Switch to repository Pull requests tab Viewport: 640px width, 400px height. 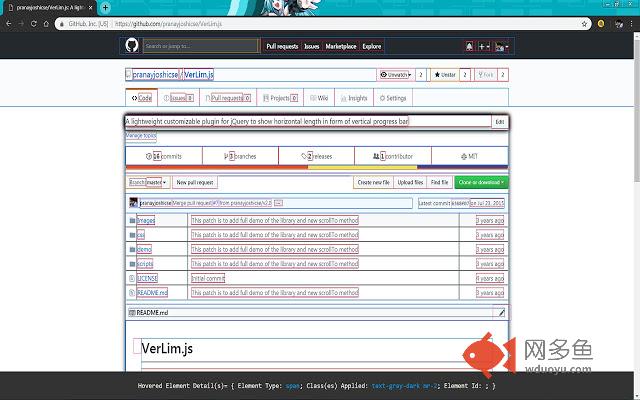228,98
